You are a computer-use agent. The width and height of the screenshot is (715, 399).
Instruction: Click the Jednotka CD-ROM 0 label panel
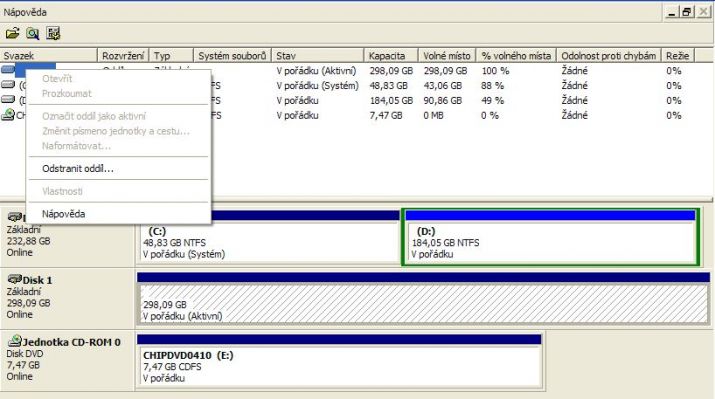[67, 360]
